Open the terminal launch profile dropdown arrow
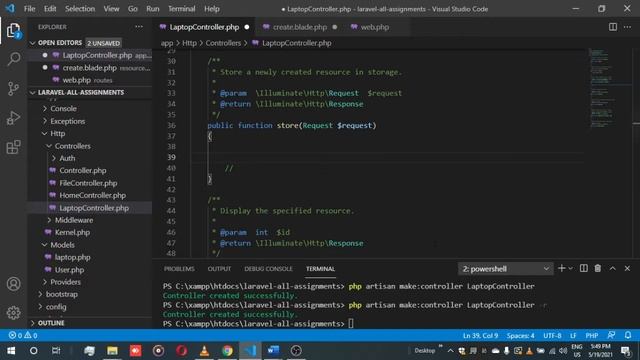 571,268
